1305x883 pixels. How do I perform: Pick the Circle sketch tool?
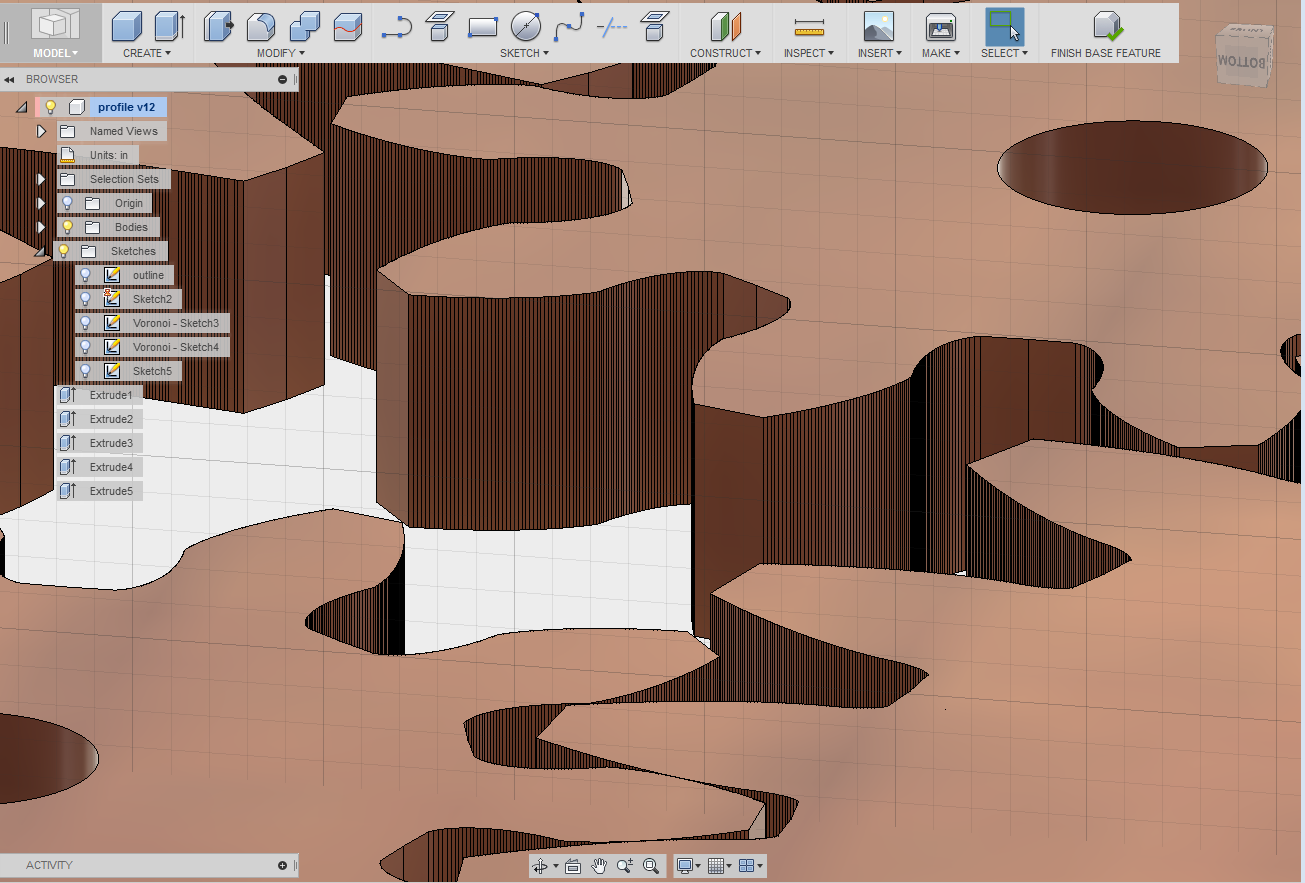(524, 27)
